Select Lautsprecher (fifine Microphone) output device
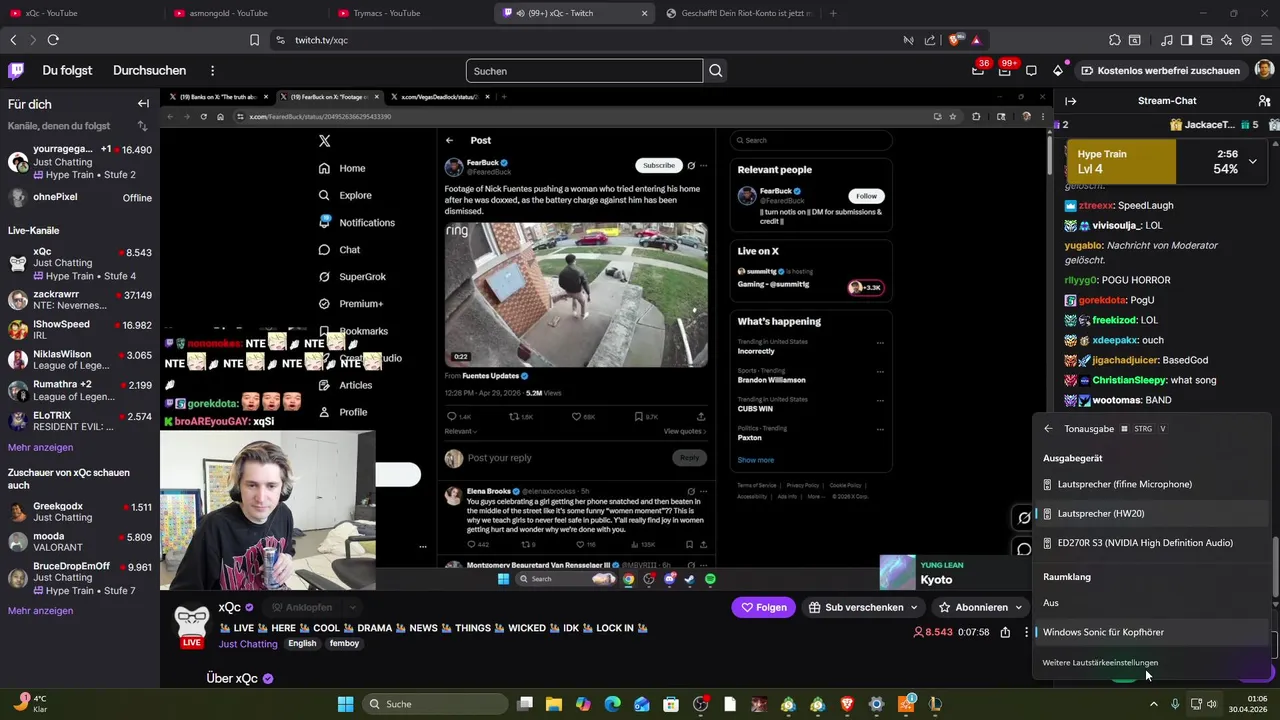The image size is (1280, 720). [x=1152, y=484]
